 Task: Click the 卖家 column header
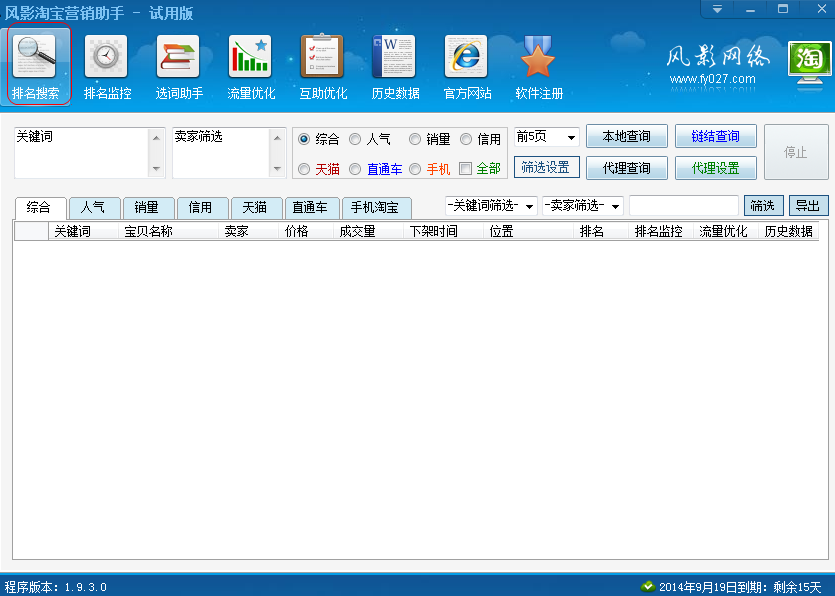point(249,231)
